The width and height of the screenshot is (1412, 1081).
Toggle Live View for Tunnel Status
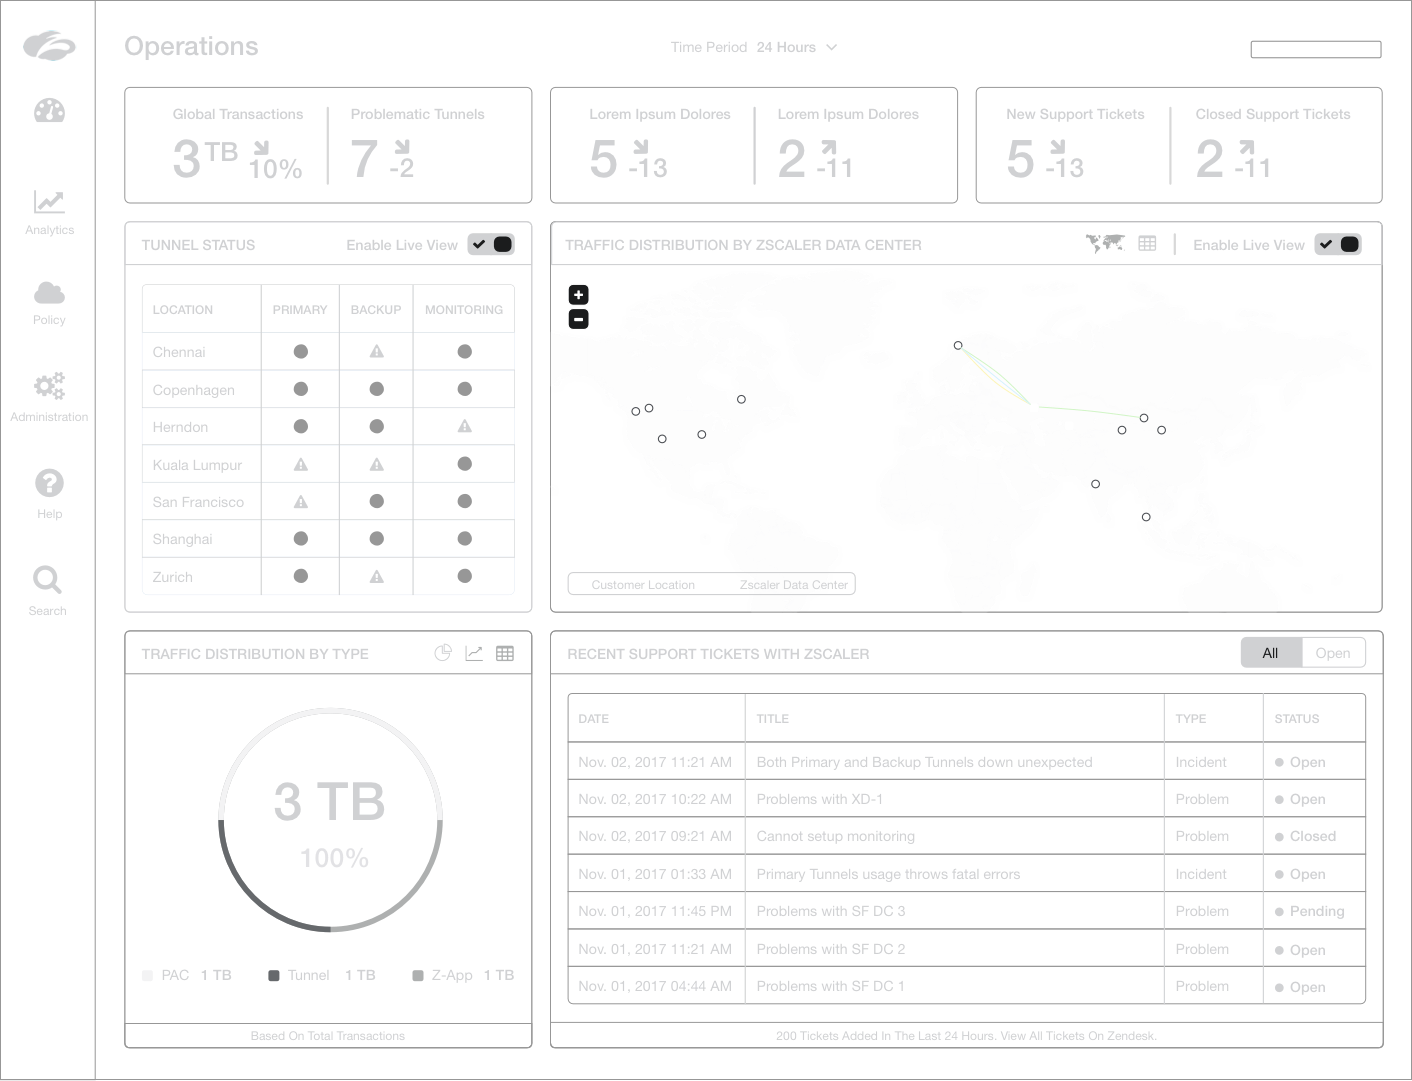(x=491, y=245)
